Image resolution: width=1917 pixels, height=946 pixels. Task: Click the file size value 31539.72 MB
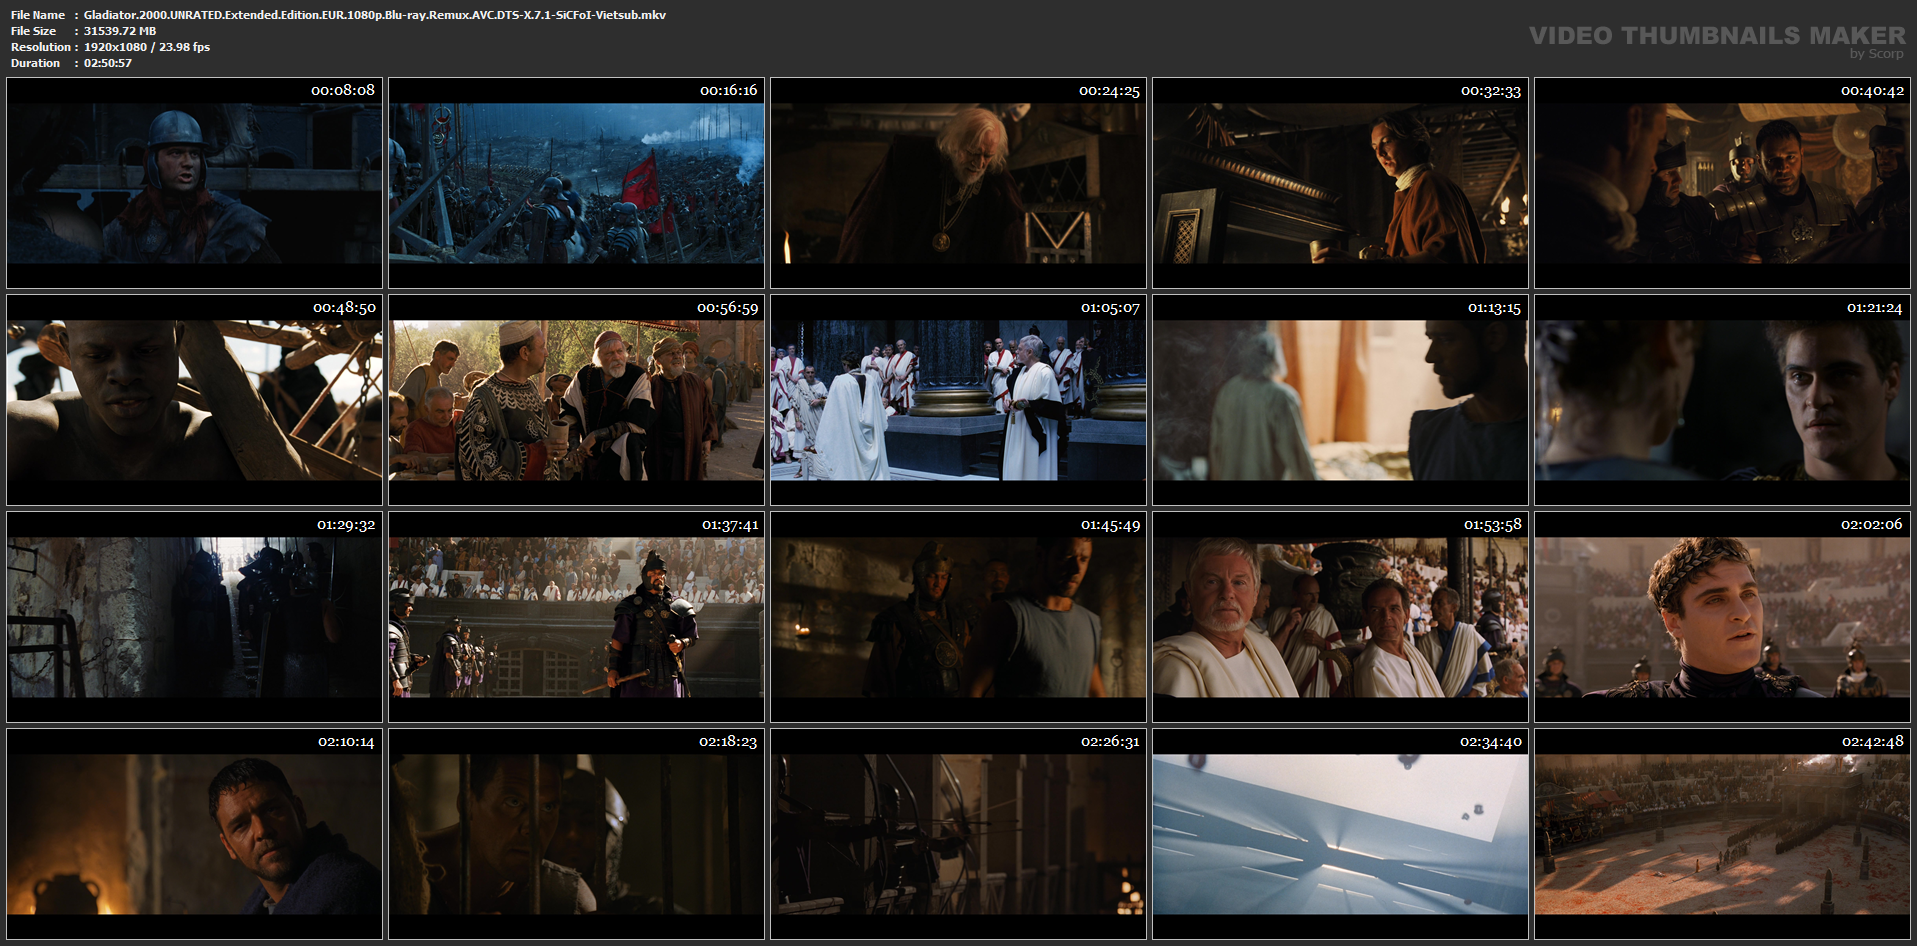(120, 31)
